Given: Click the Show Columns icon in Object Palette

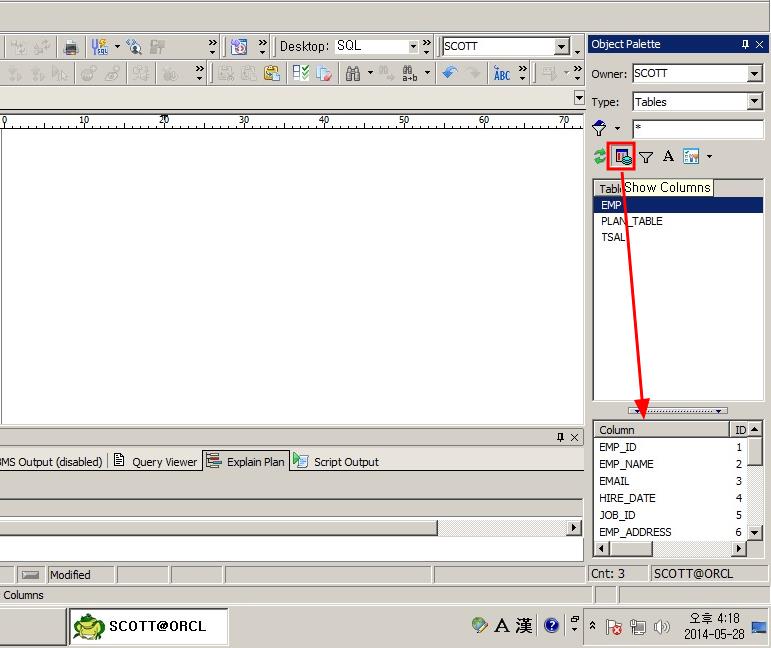Looking at the screenshot, I should click(x=623, y=157).
